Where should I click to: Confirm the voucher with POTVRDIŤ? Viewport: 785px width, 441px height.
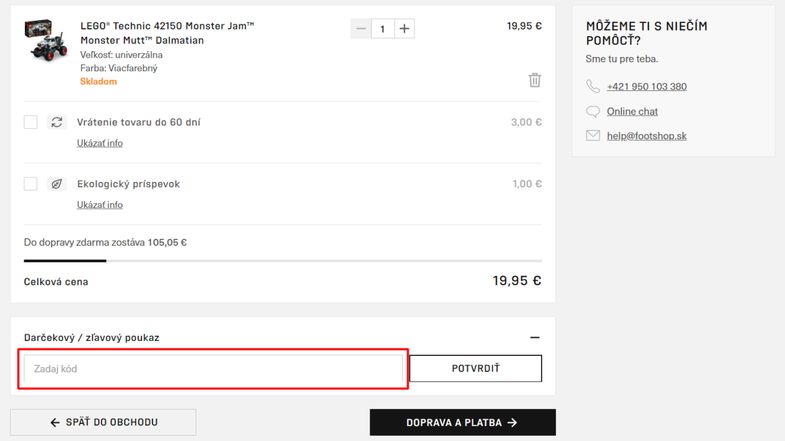476,368
